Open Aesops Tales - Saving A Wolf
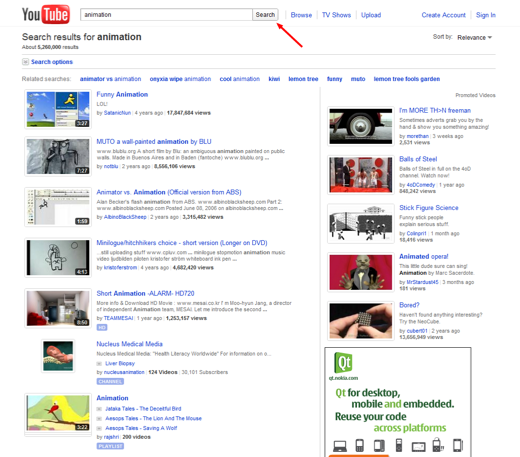Viewport: 520px width, 457px height. point(141,428)
